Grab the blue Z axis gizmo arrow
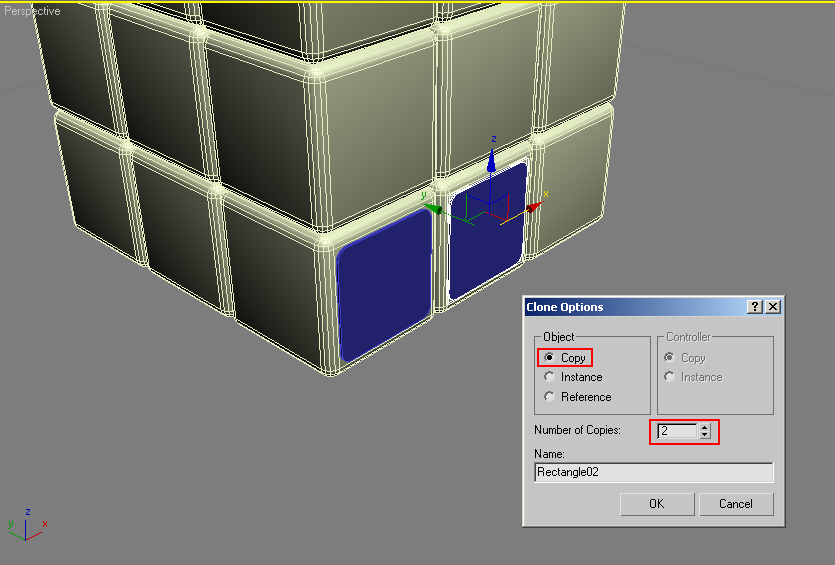Image resolution: width=835 pixels, height=565 pixels. [492, 161]
